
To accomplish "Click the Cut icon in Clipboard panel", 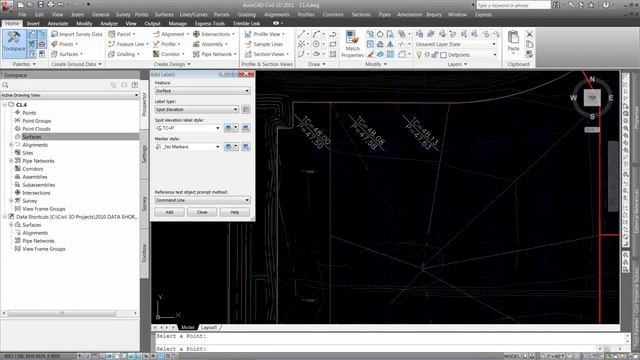I will click(529, 34).
